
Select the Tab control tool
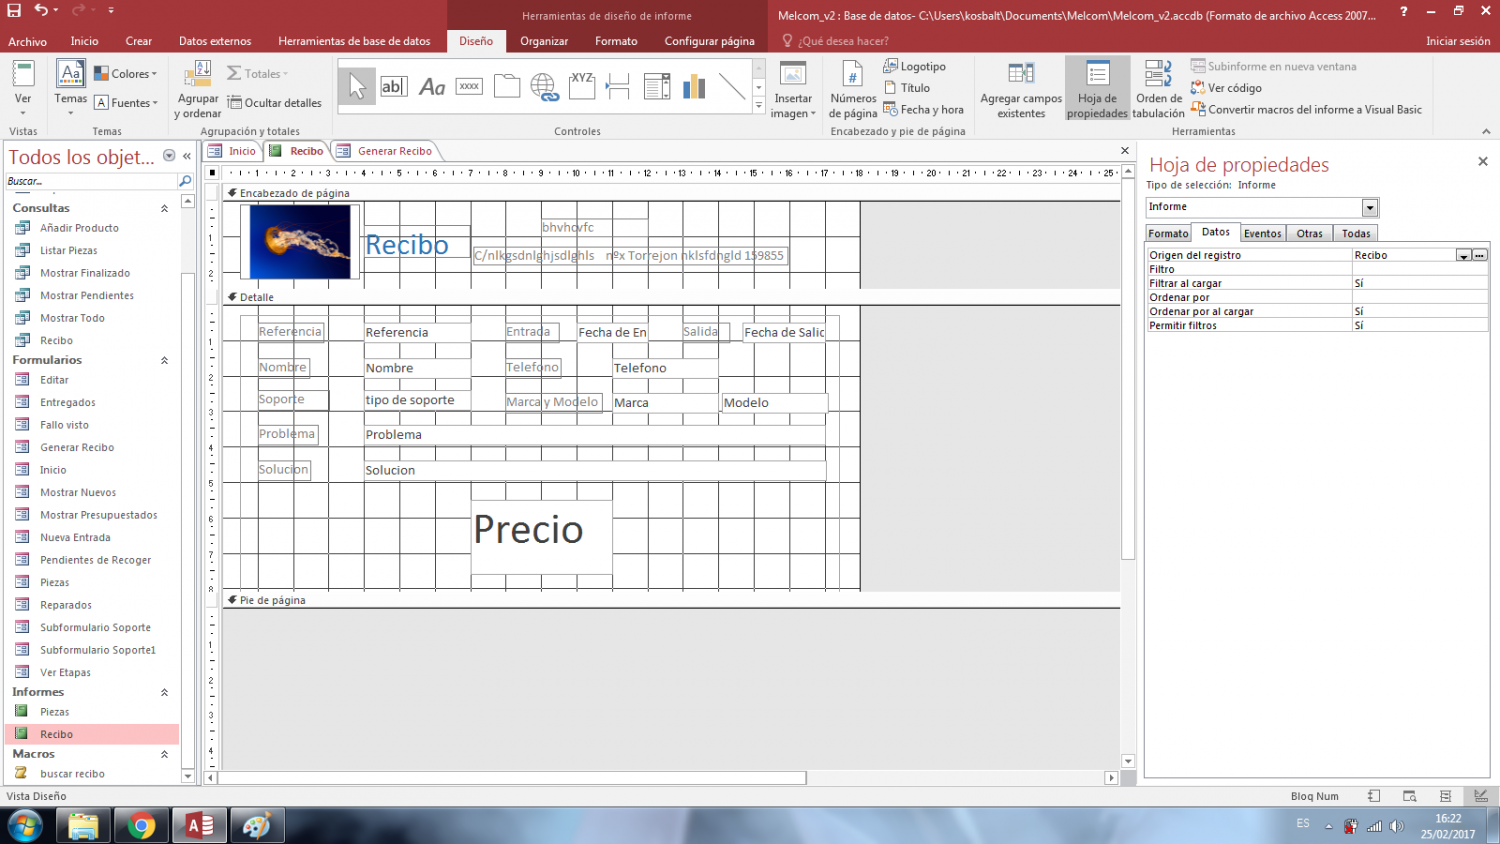(507, 87)
